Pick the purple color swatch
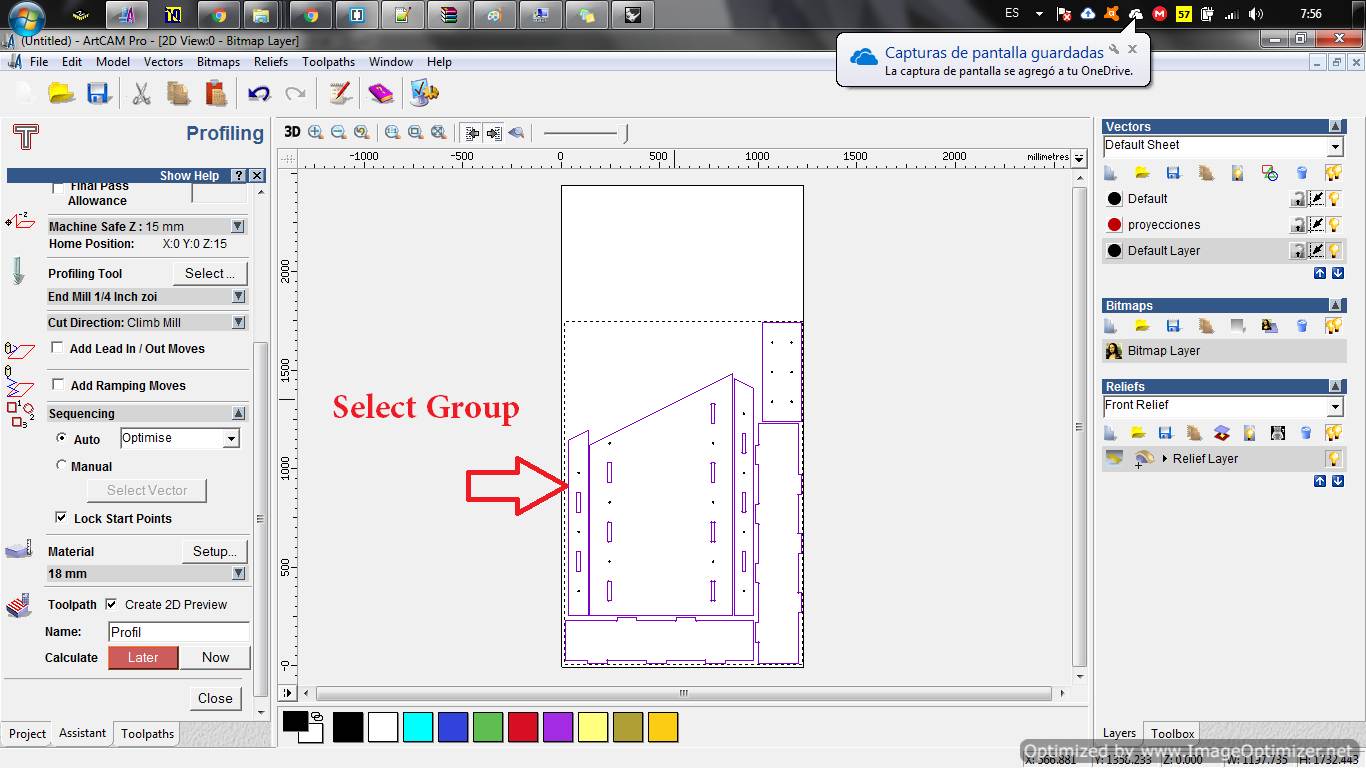1366x768 pixels. (x=558, y=727)
